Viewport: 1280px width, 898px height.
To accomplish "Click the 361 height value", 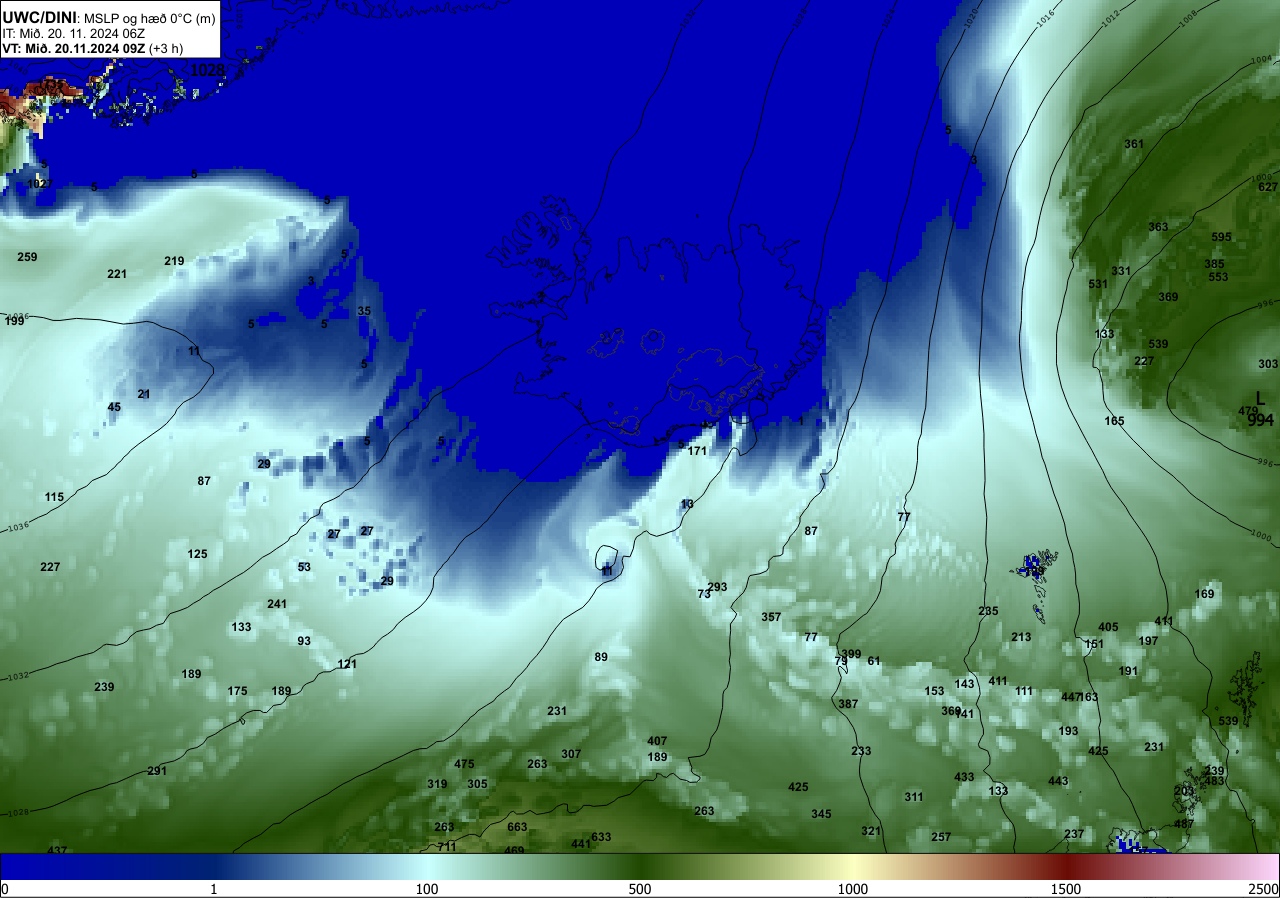I will (1134, 144).
